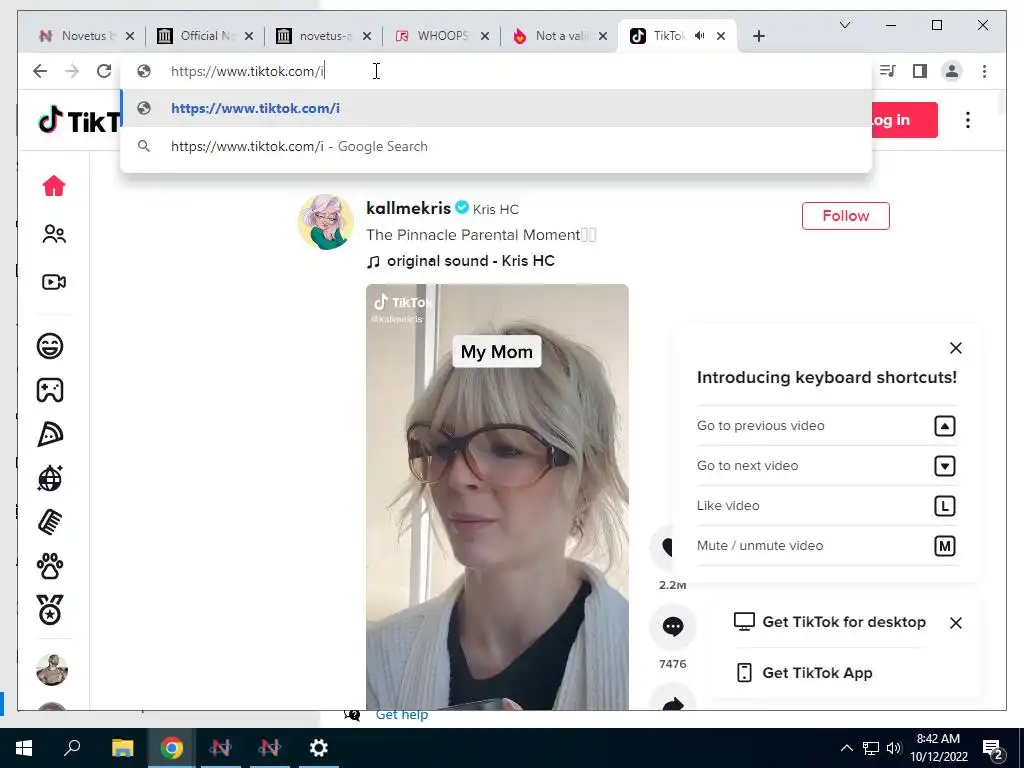Open the TikTok For You home icon
1024x768 pixels.
pyautogui.click(x=54, y=186)
